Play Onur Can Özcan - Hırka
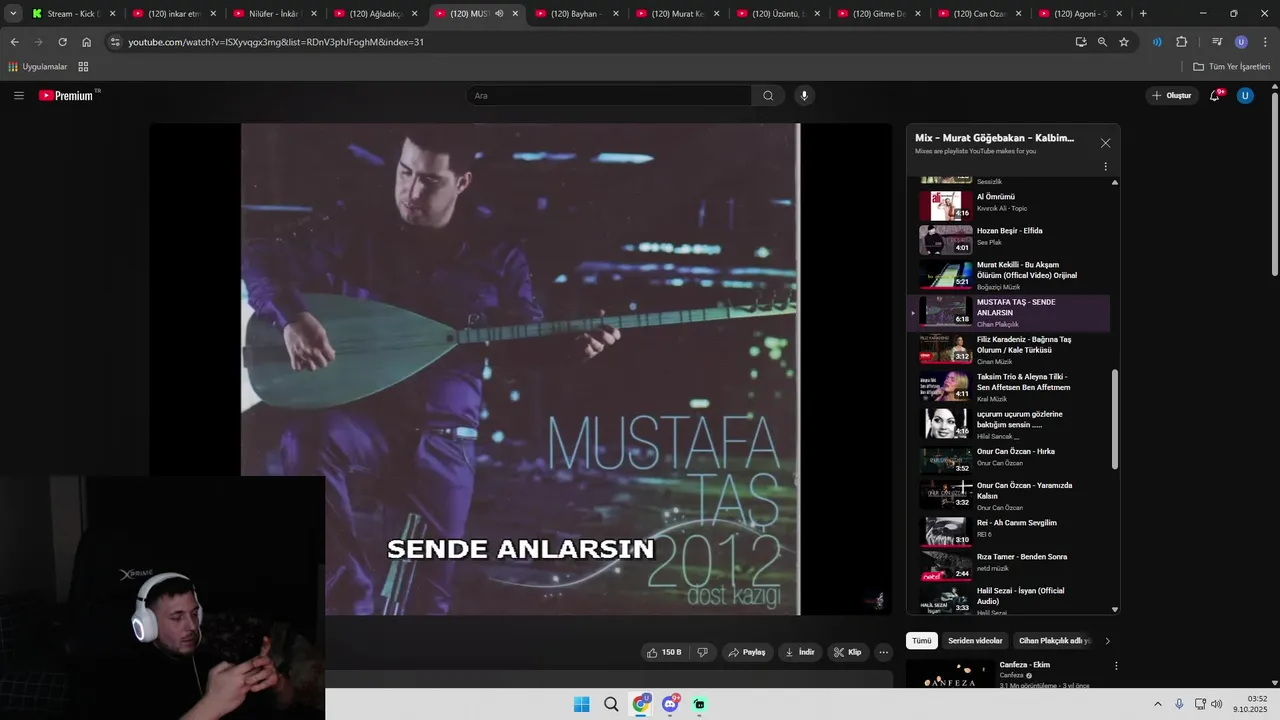Viewport: 1280px width, 720px height. click(x=1010, y=458)
